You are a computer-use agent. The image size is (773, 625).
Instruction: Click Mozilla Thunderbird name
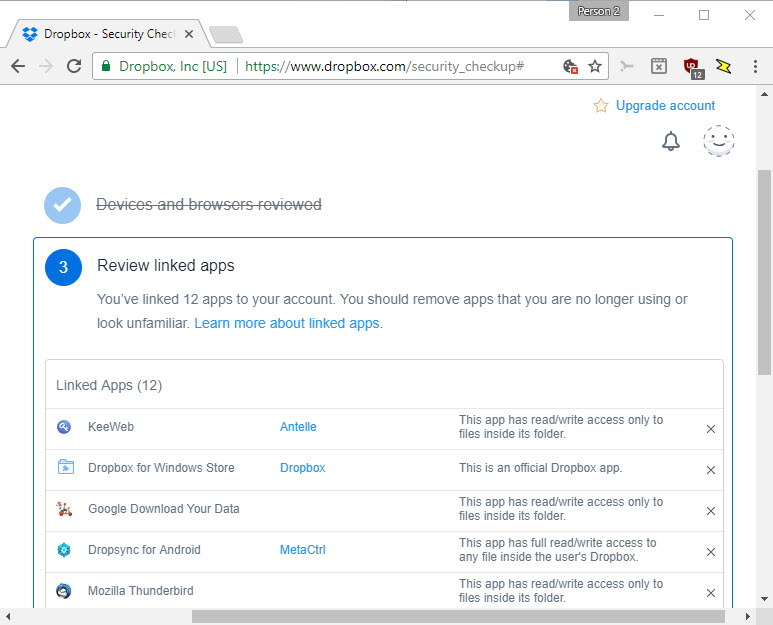141,590
